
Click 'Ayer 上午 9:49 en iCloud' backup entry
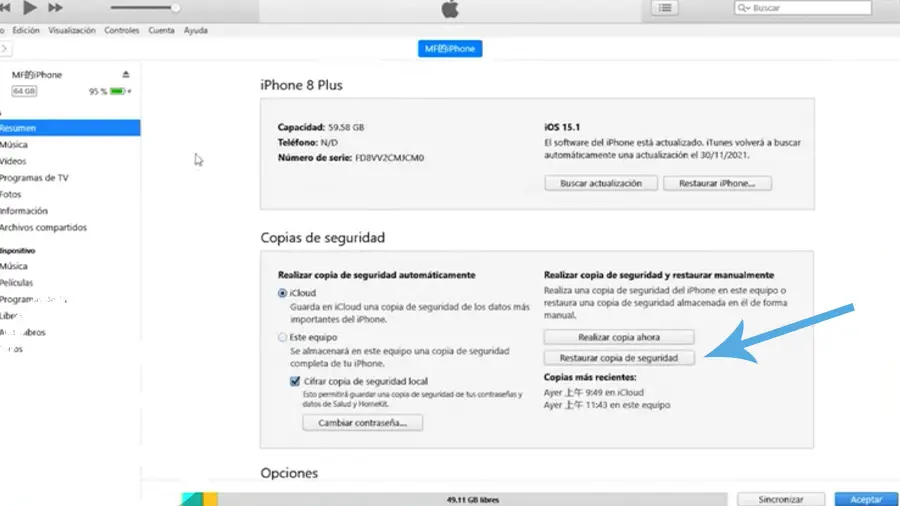click(593, 392)
